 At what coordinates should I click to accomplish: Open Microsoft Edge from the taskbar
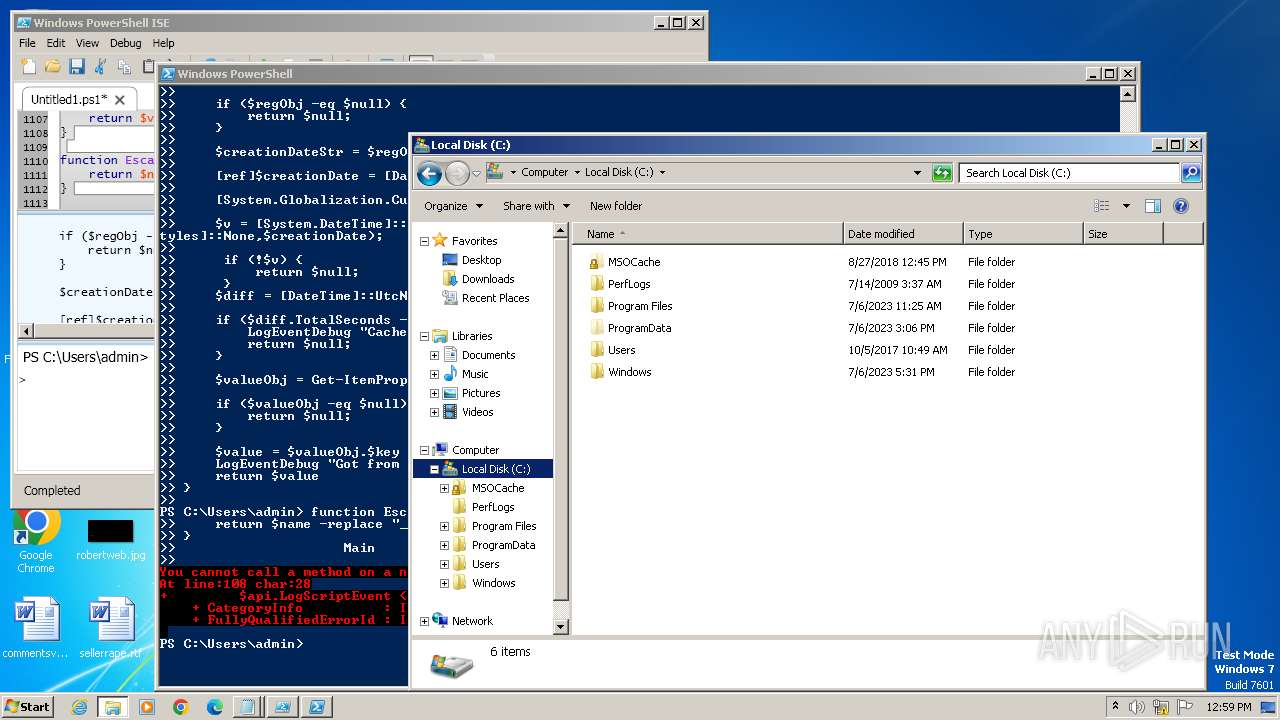[x=214, y=706]
